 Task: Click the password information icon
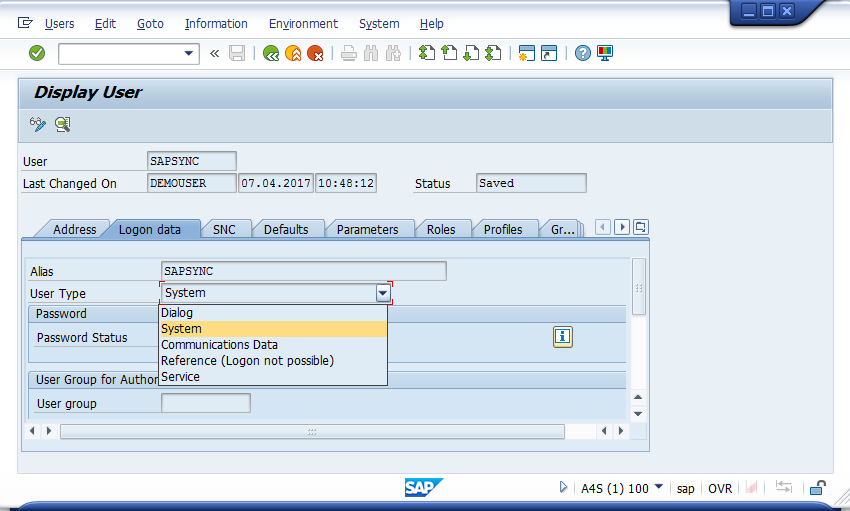coord(563,337)
